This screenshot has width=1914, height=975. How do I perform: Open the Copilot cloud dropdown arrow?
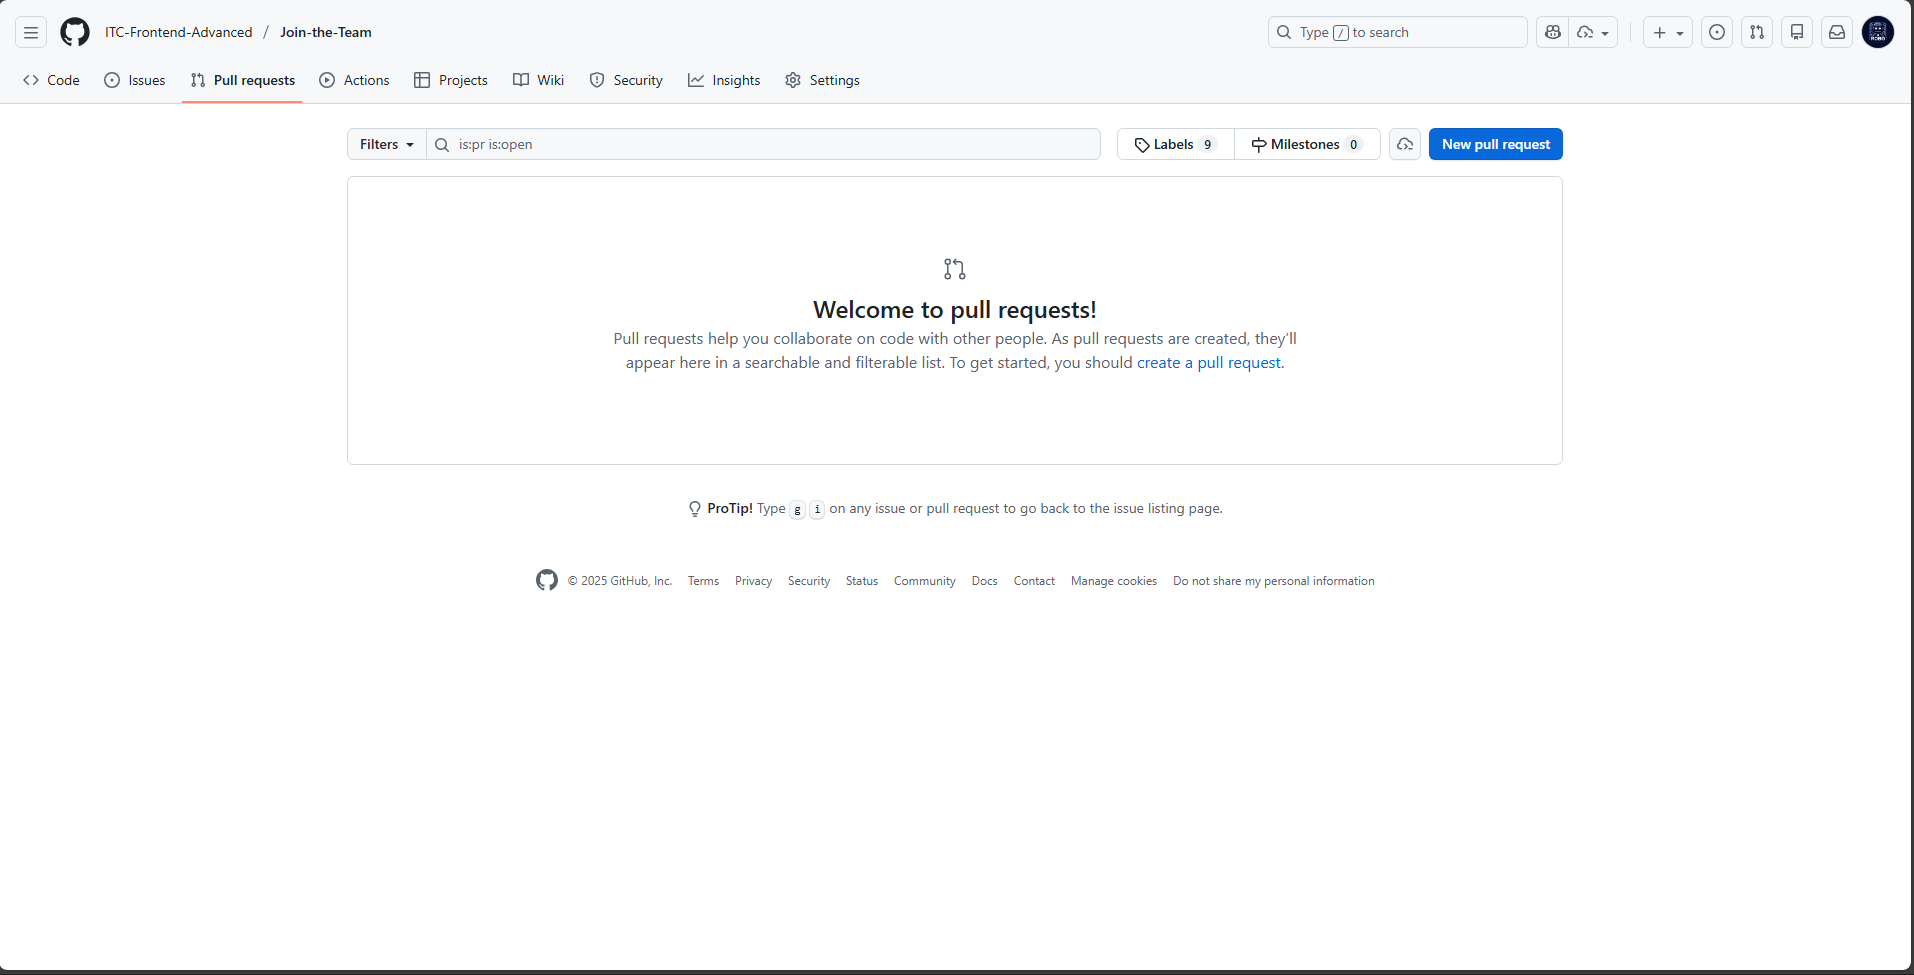(x=1604, y=32)
